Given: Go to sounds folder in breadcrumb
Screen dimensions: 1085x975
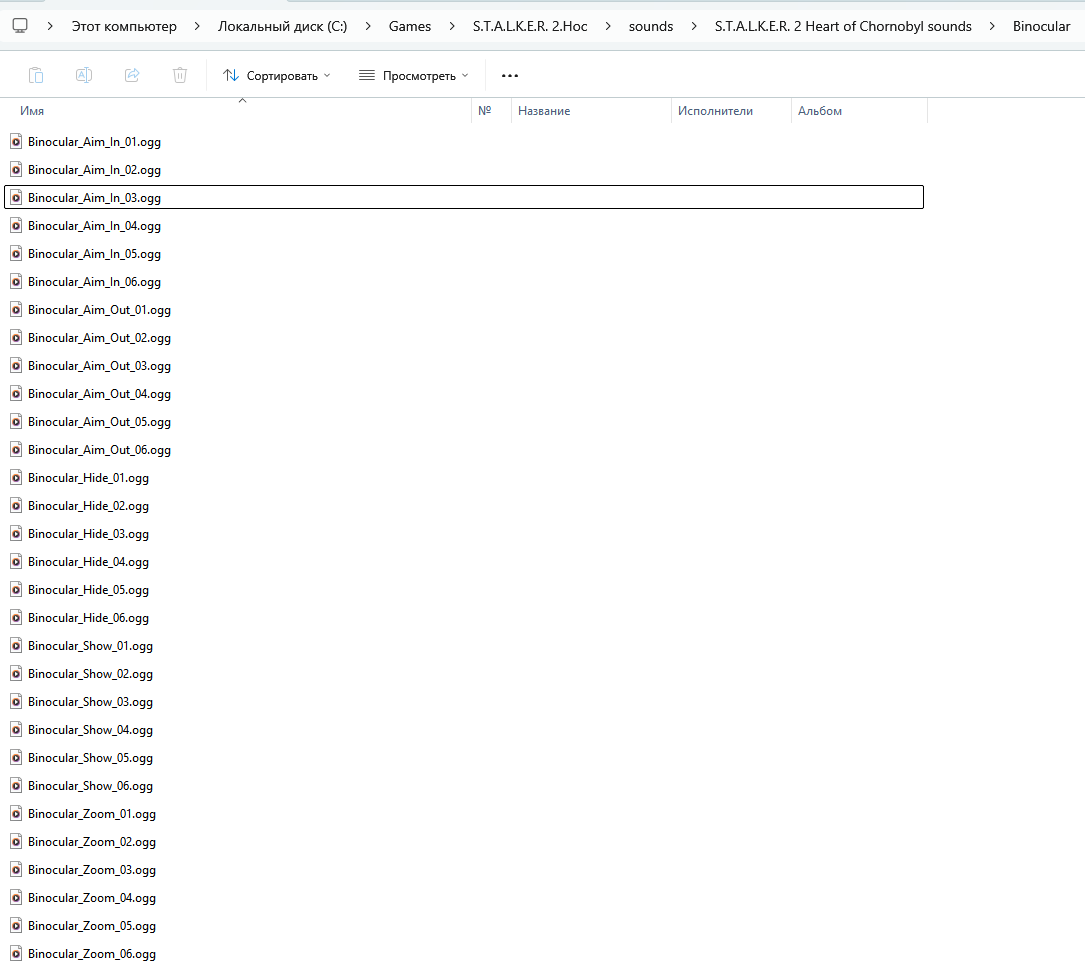Looking at the screenshot, I should tap(650, 26).
